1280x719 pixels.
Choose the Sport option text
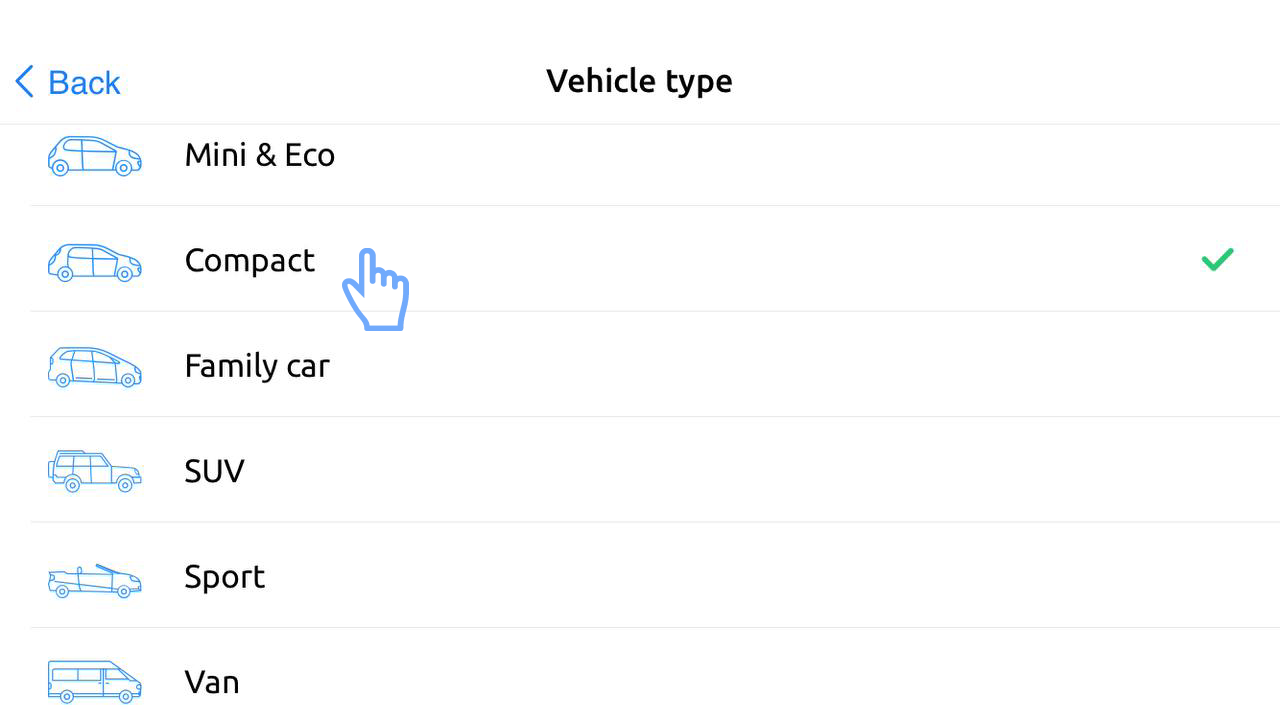point(224,577)
